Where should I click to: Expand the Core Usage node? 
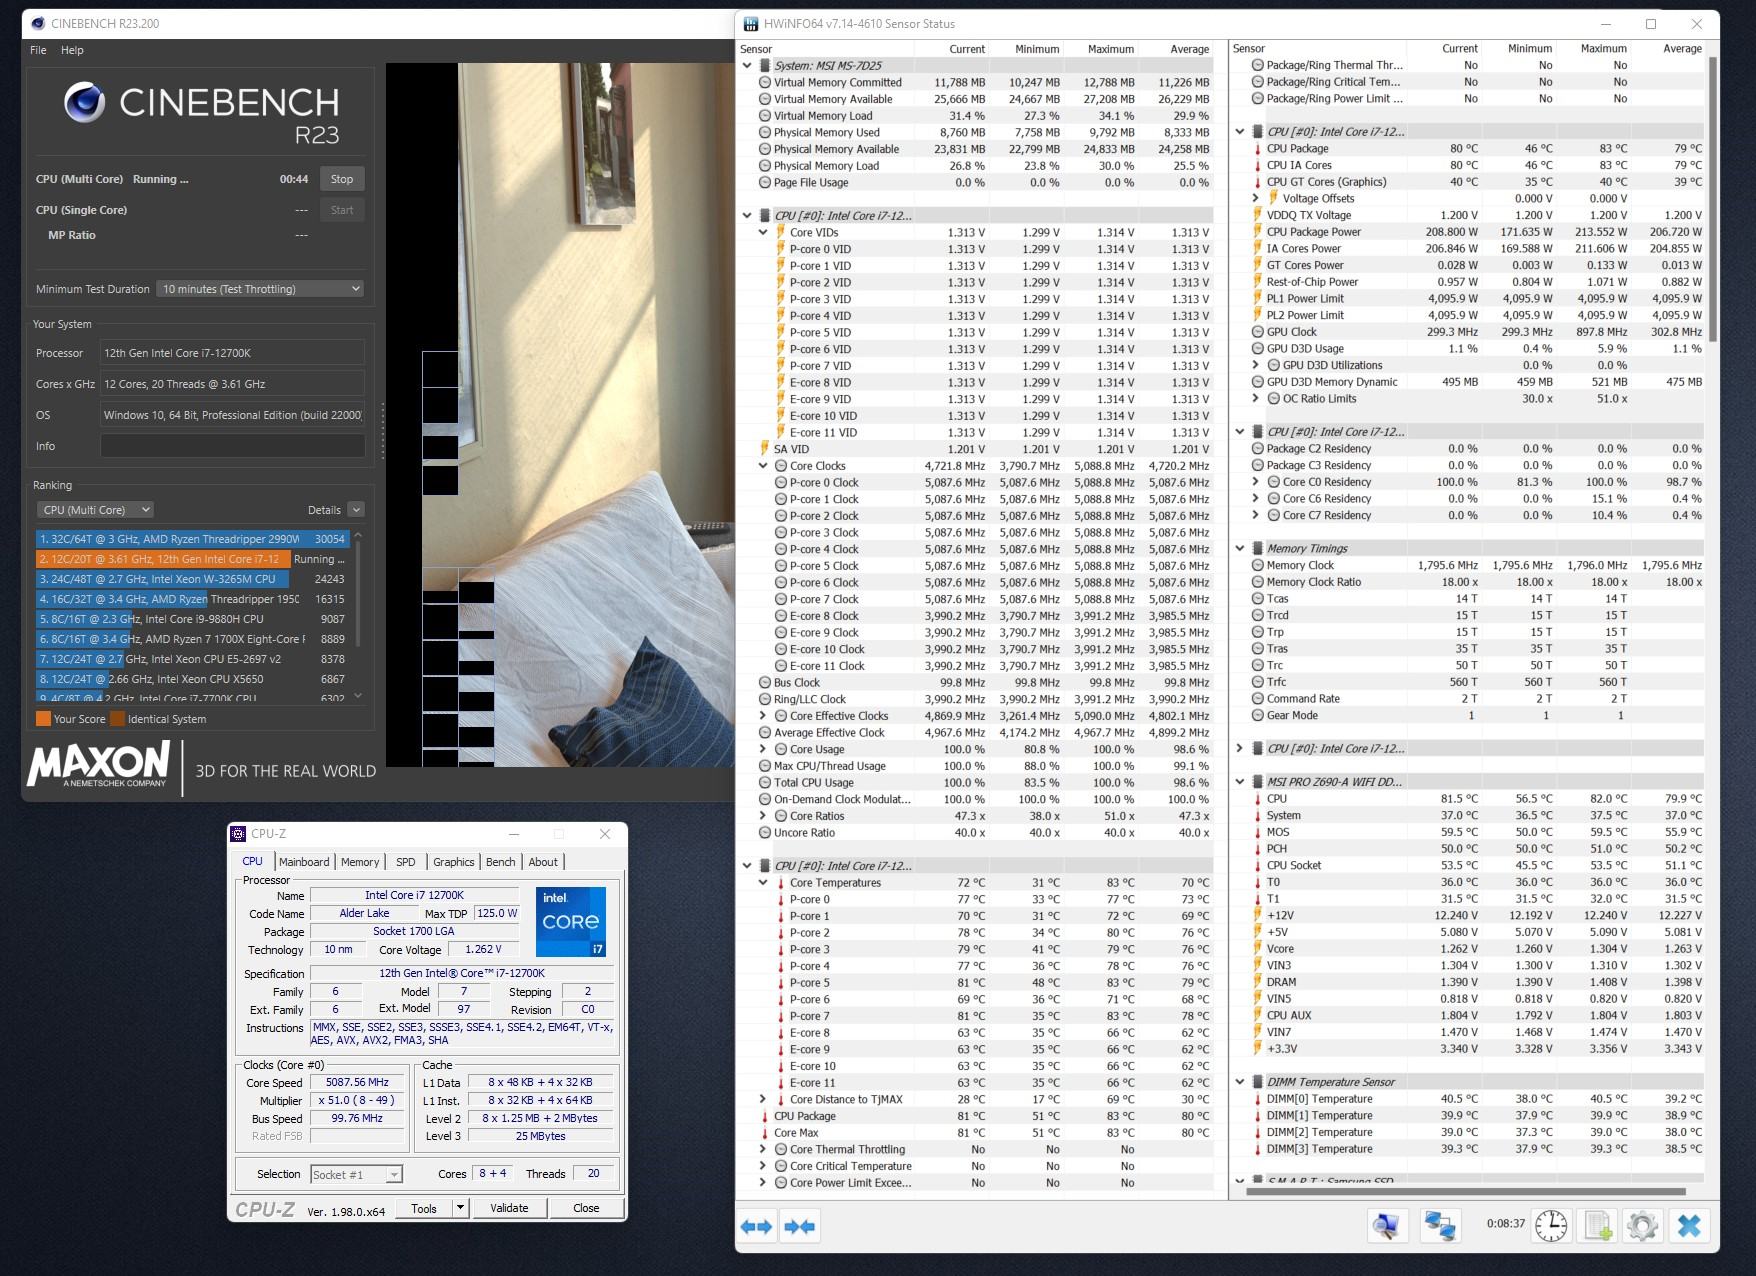[763, 749]
